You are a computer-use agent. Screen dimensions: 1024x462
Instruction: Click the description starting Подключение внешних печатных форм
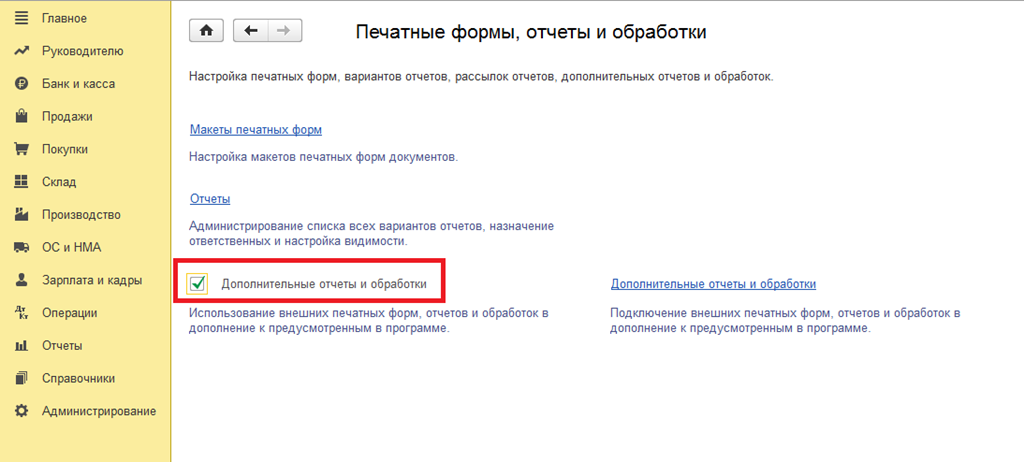click(x=786, y=321)
